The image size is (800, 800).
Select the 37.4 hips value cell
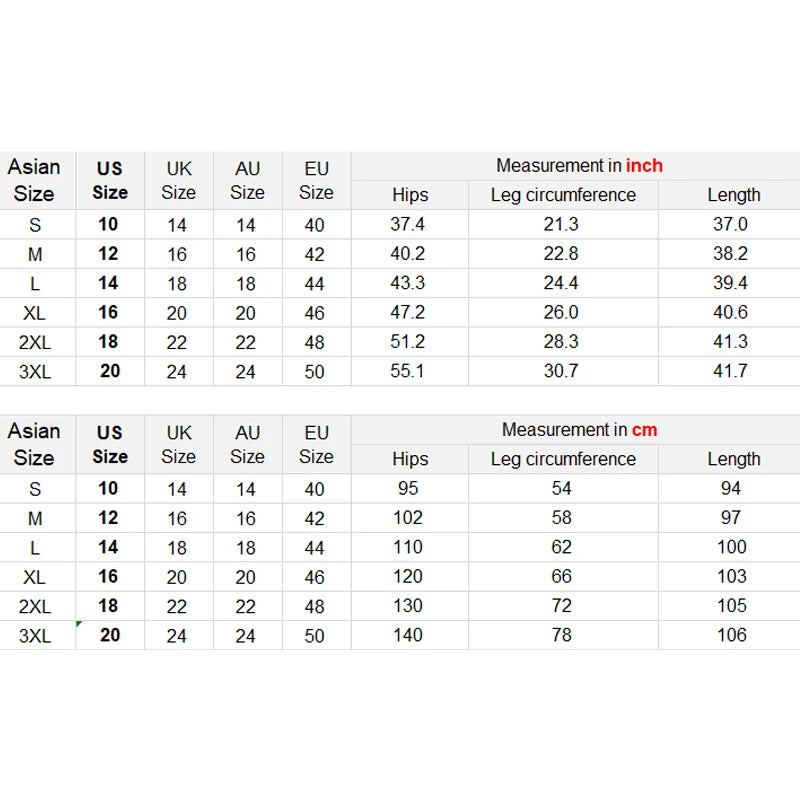[408, 225]
